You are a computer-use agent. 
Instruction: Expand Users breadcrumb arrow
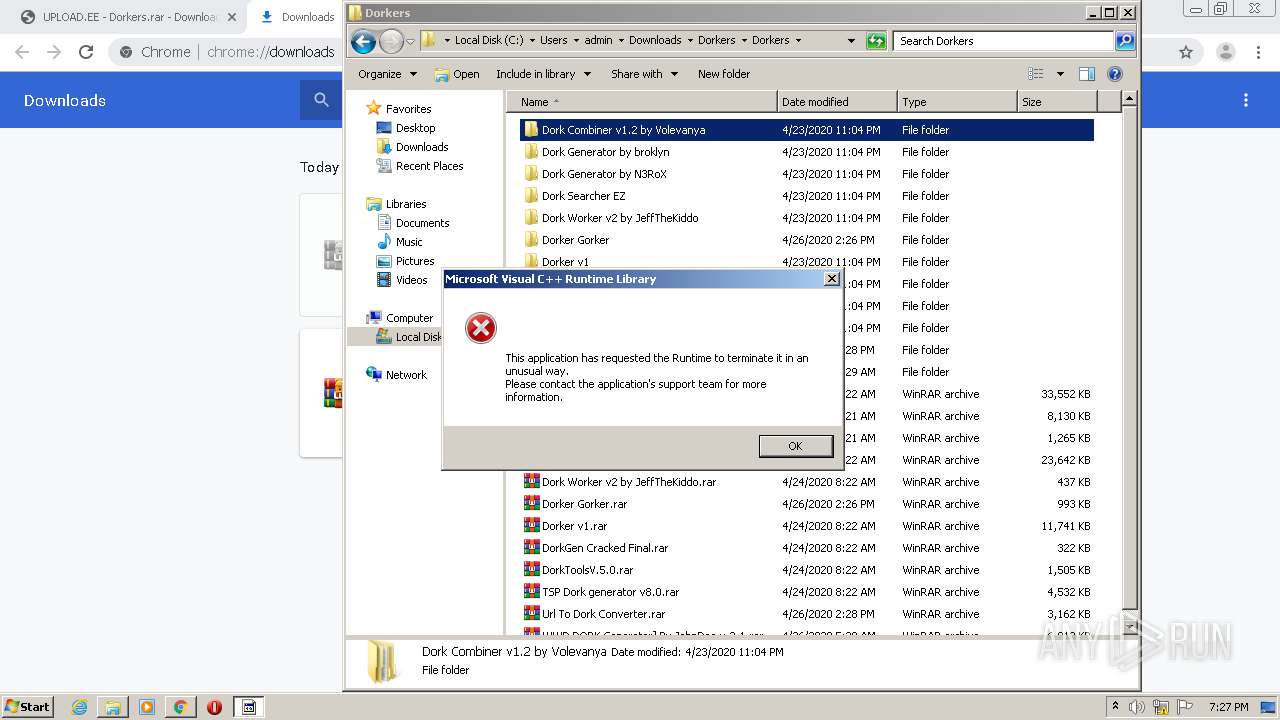click(x=576, y=41)
